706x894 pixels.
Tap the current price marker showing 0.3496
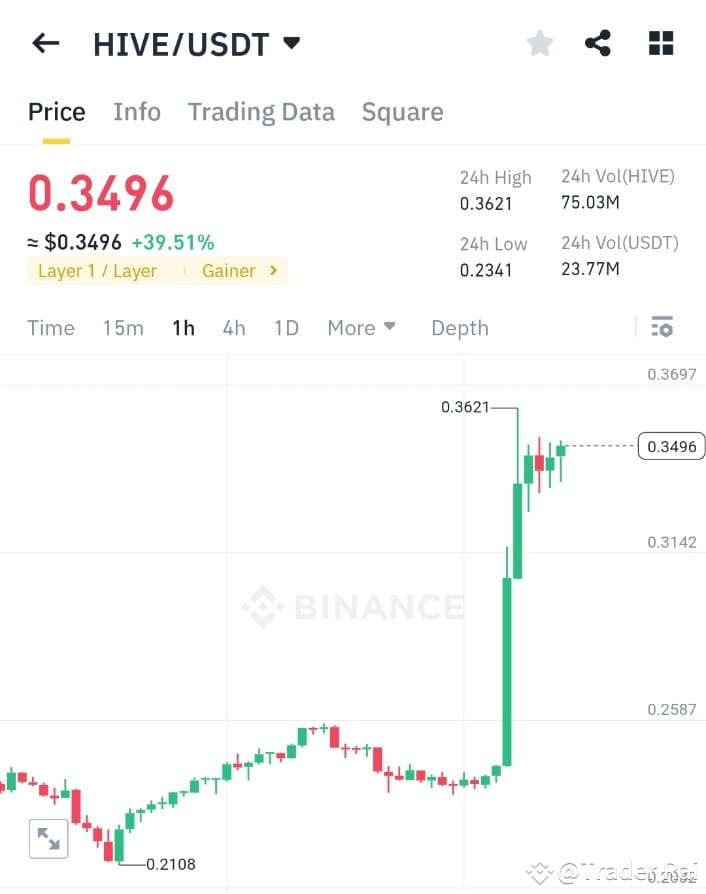coord(671,446)
